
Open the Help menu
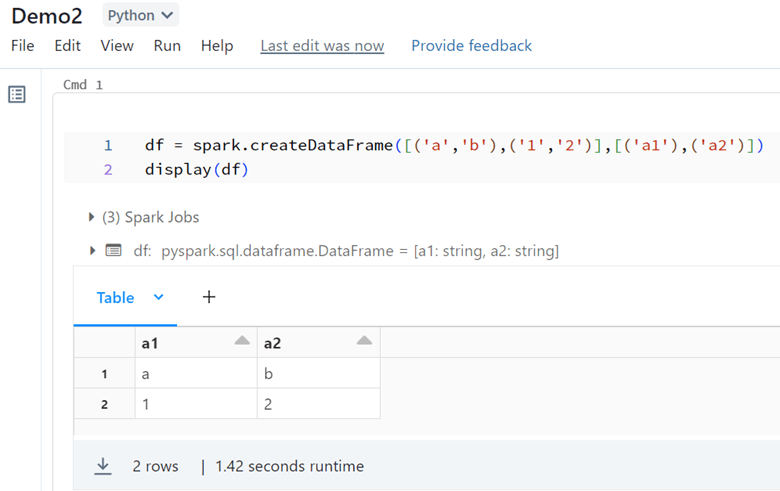[217, 46]
